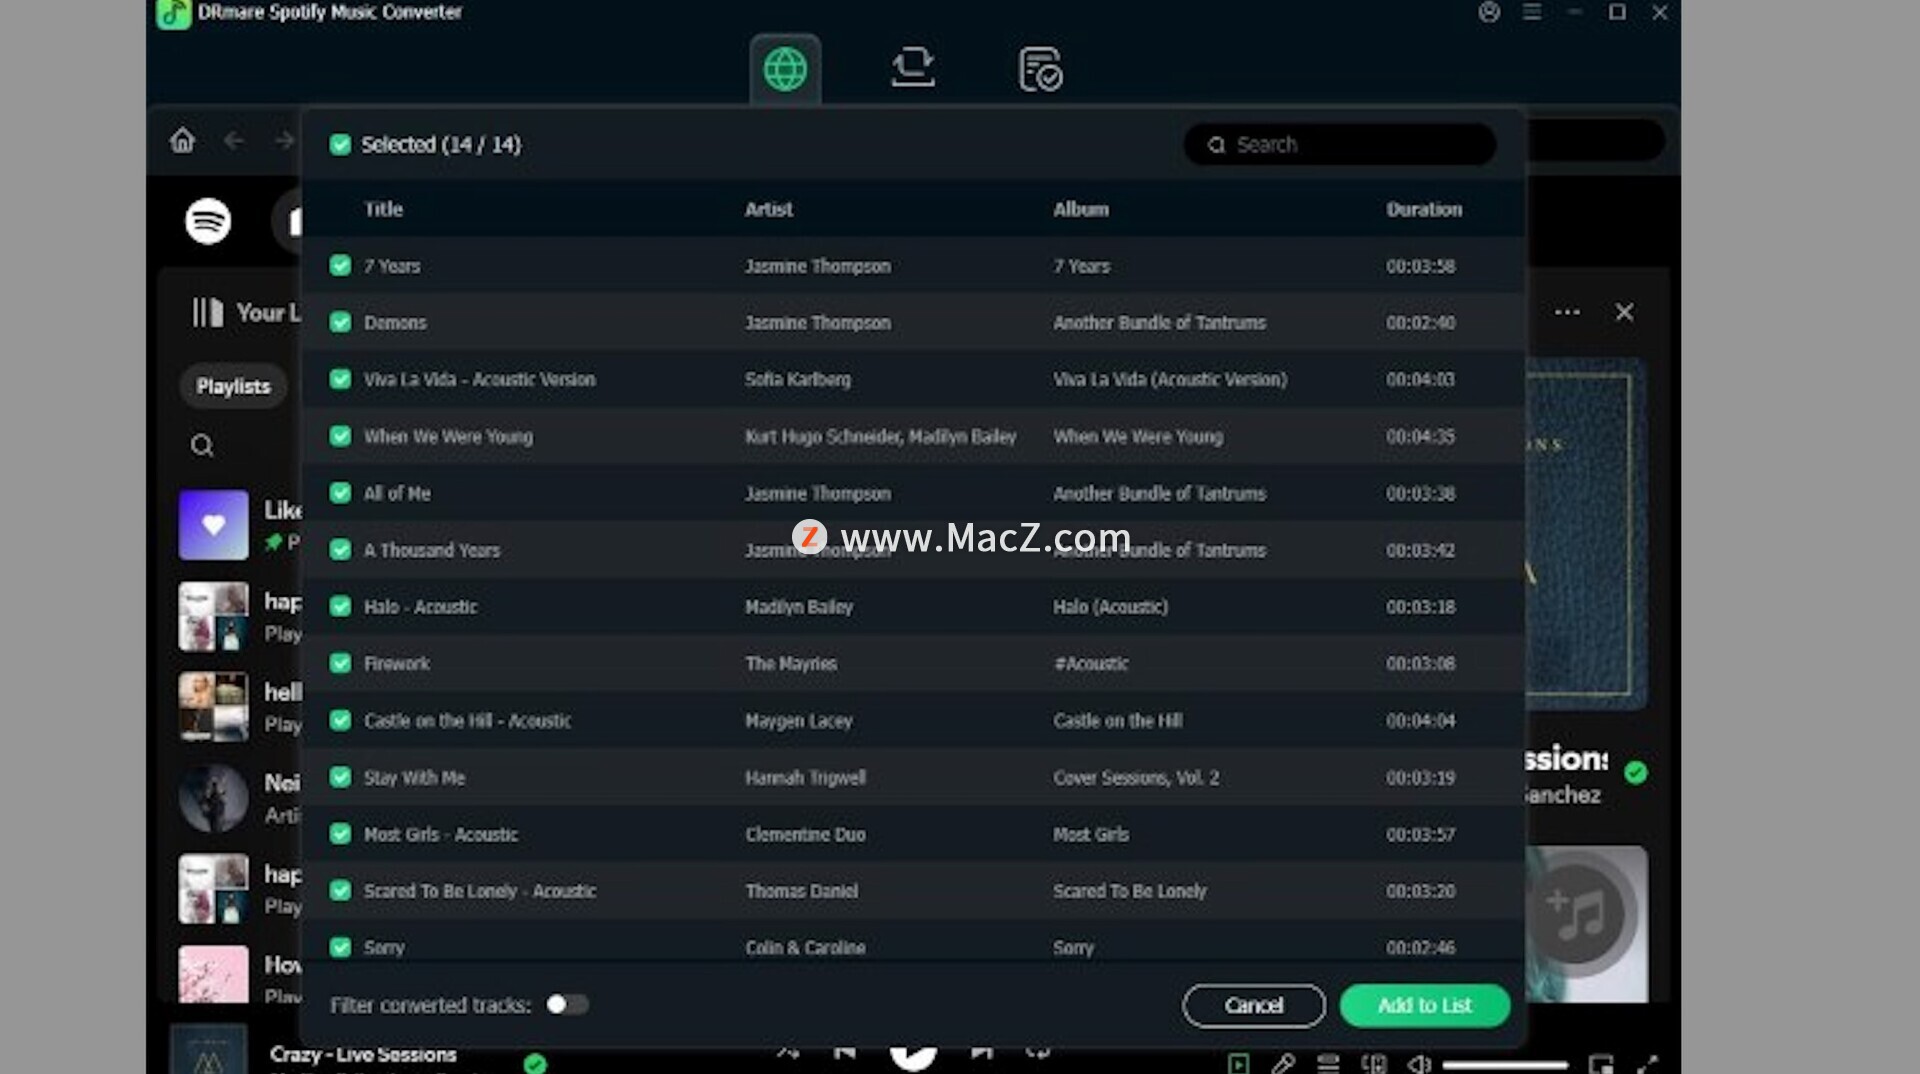
Task: Click the Crazy - Live Sessions track title
Action: pos(363,1054)
